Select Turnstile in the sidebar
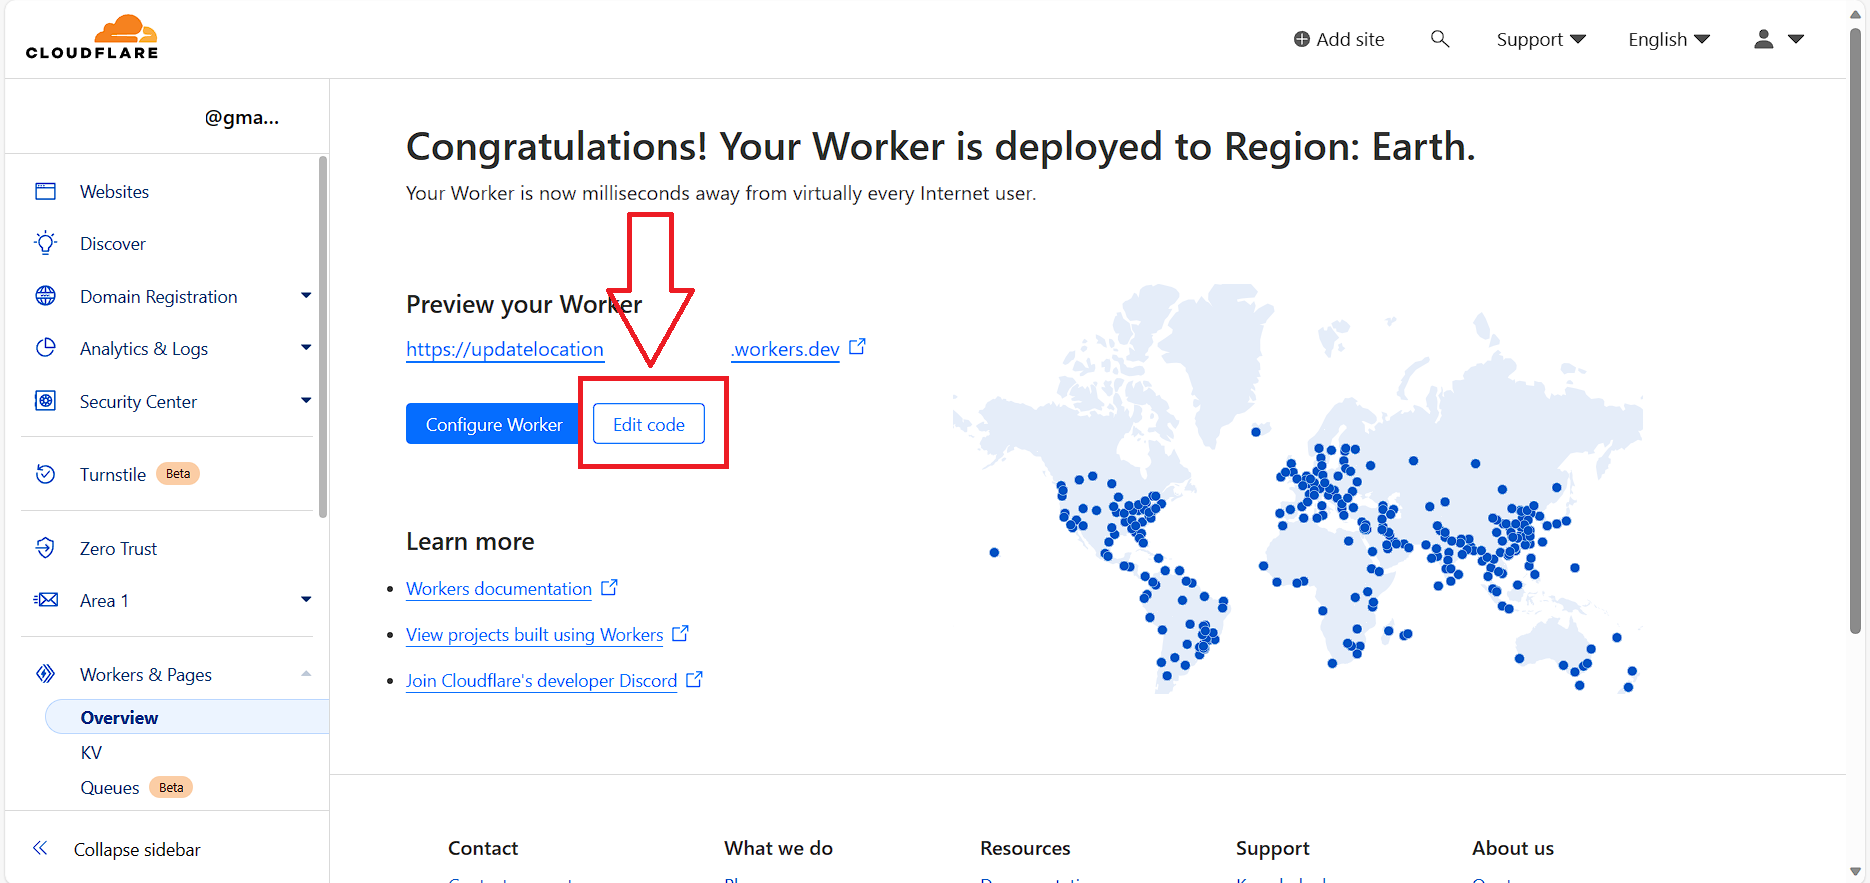The height and width of the screenshot is (883, 1870). (x=113, y=474)
